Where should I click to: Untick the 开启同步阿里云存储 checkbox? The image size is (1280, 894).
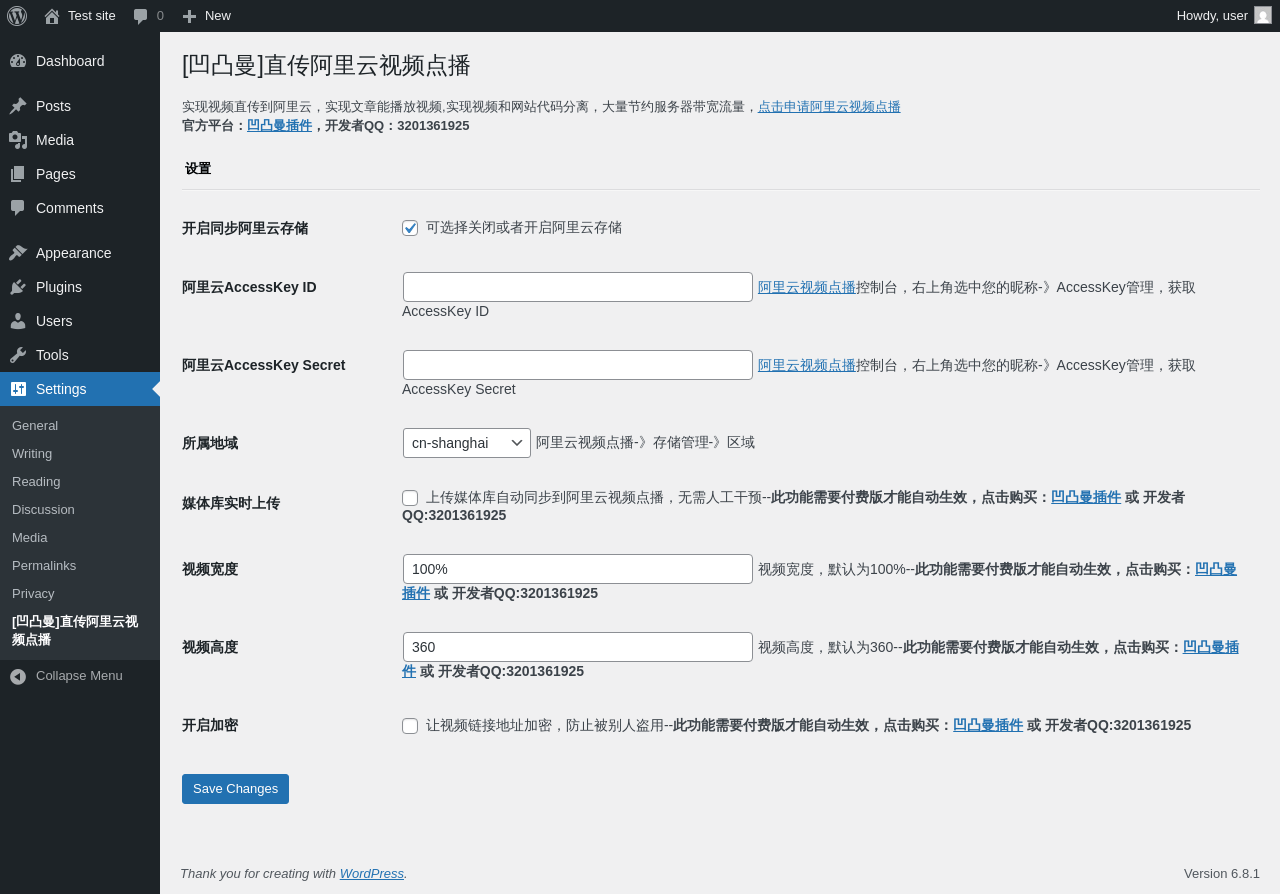point(410,228)
